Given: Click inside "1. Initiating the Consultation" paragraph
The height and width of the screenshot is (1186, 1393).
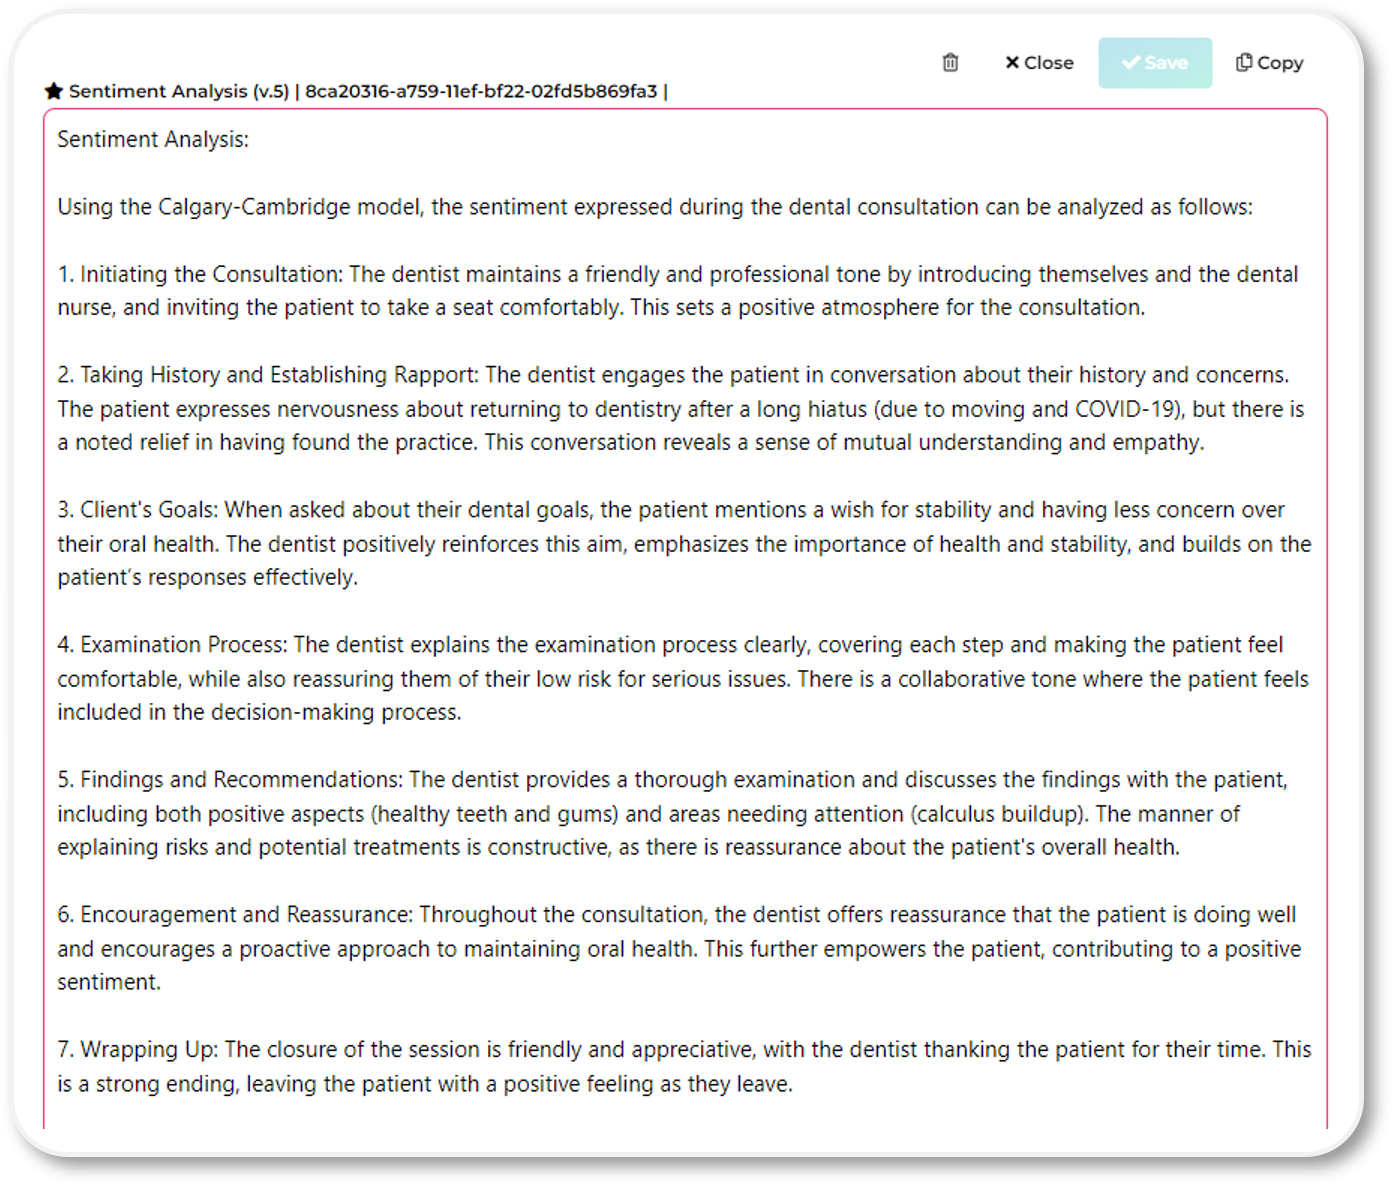Looking at the screenshot, I should click(600, 291).
